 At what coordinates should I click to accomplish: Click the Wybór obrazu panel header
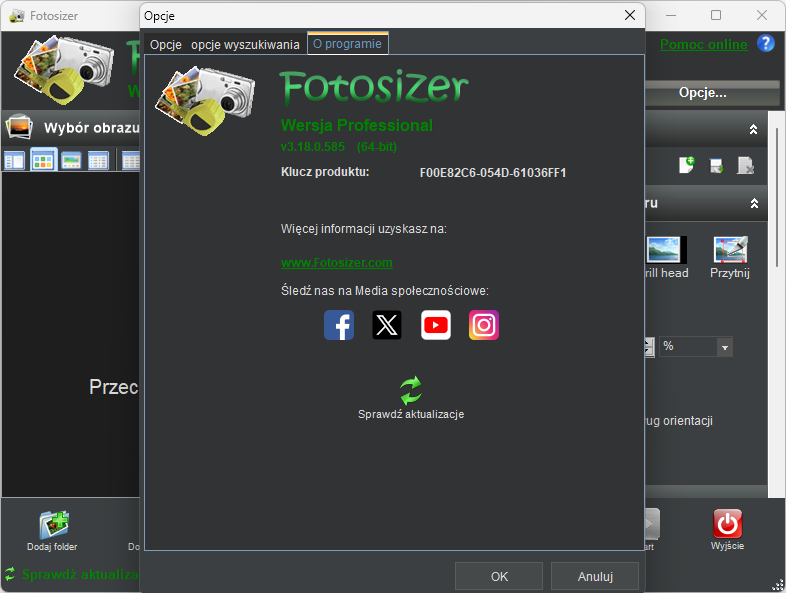click(x=73, y=127)
